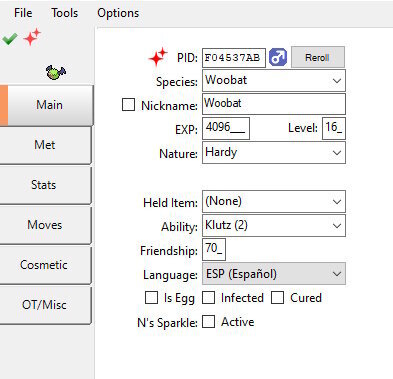Image resolution: width=393 pixels, height=379 pixels.
Task: Click the red shiny sparkle icon near the checkmark
Action: 32,37
